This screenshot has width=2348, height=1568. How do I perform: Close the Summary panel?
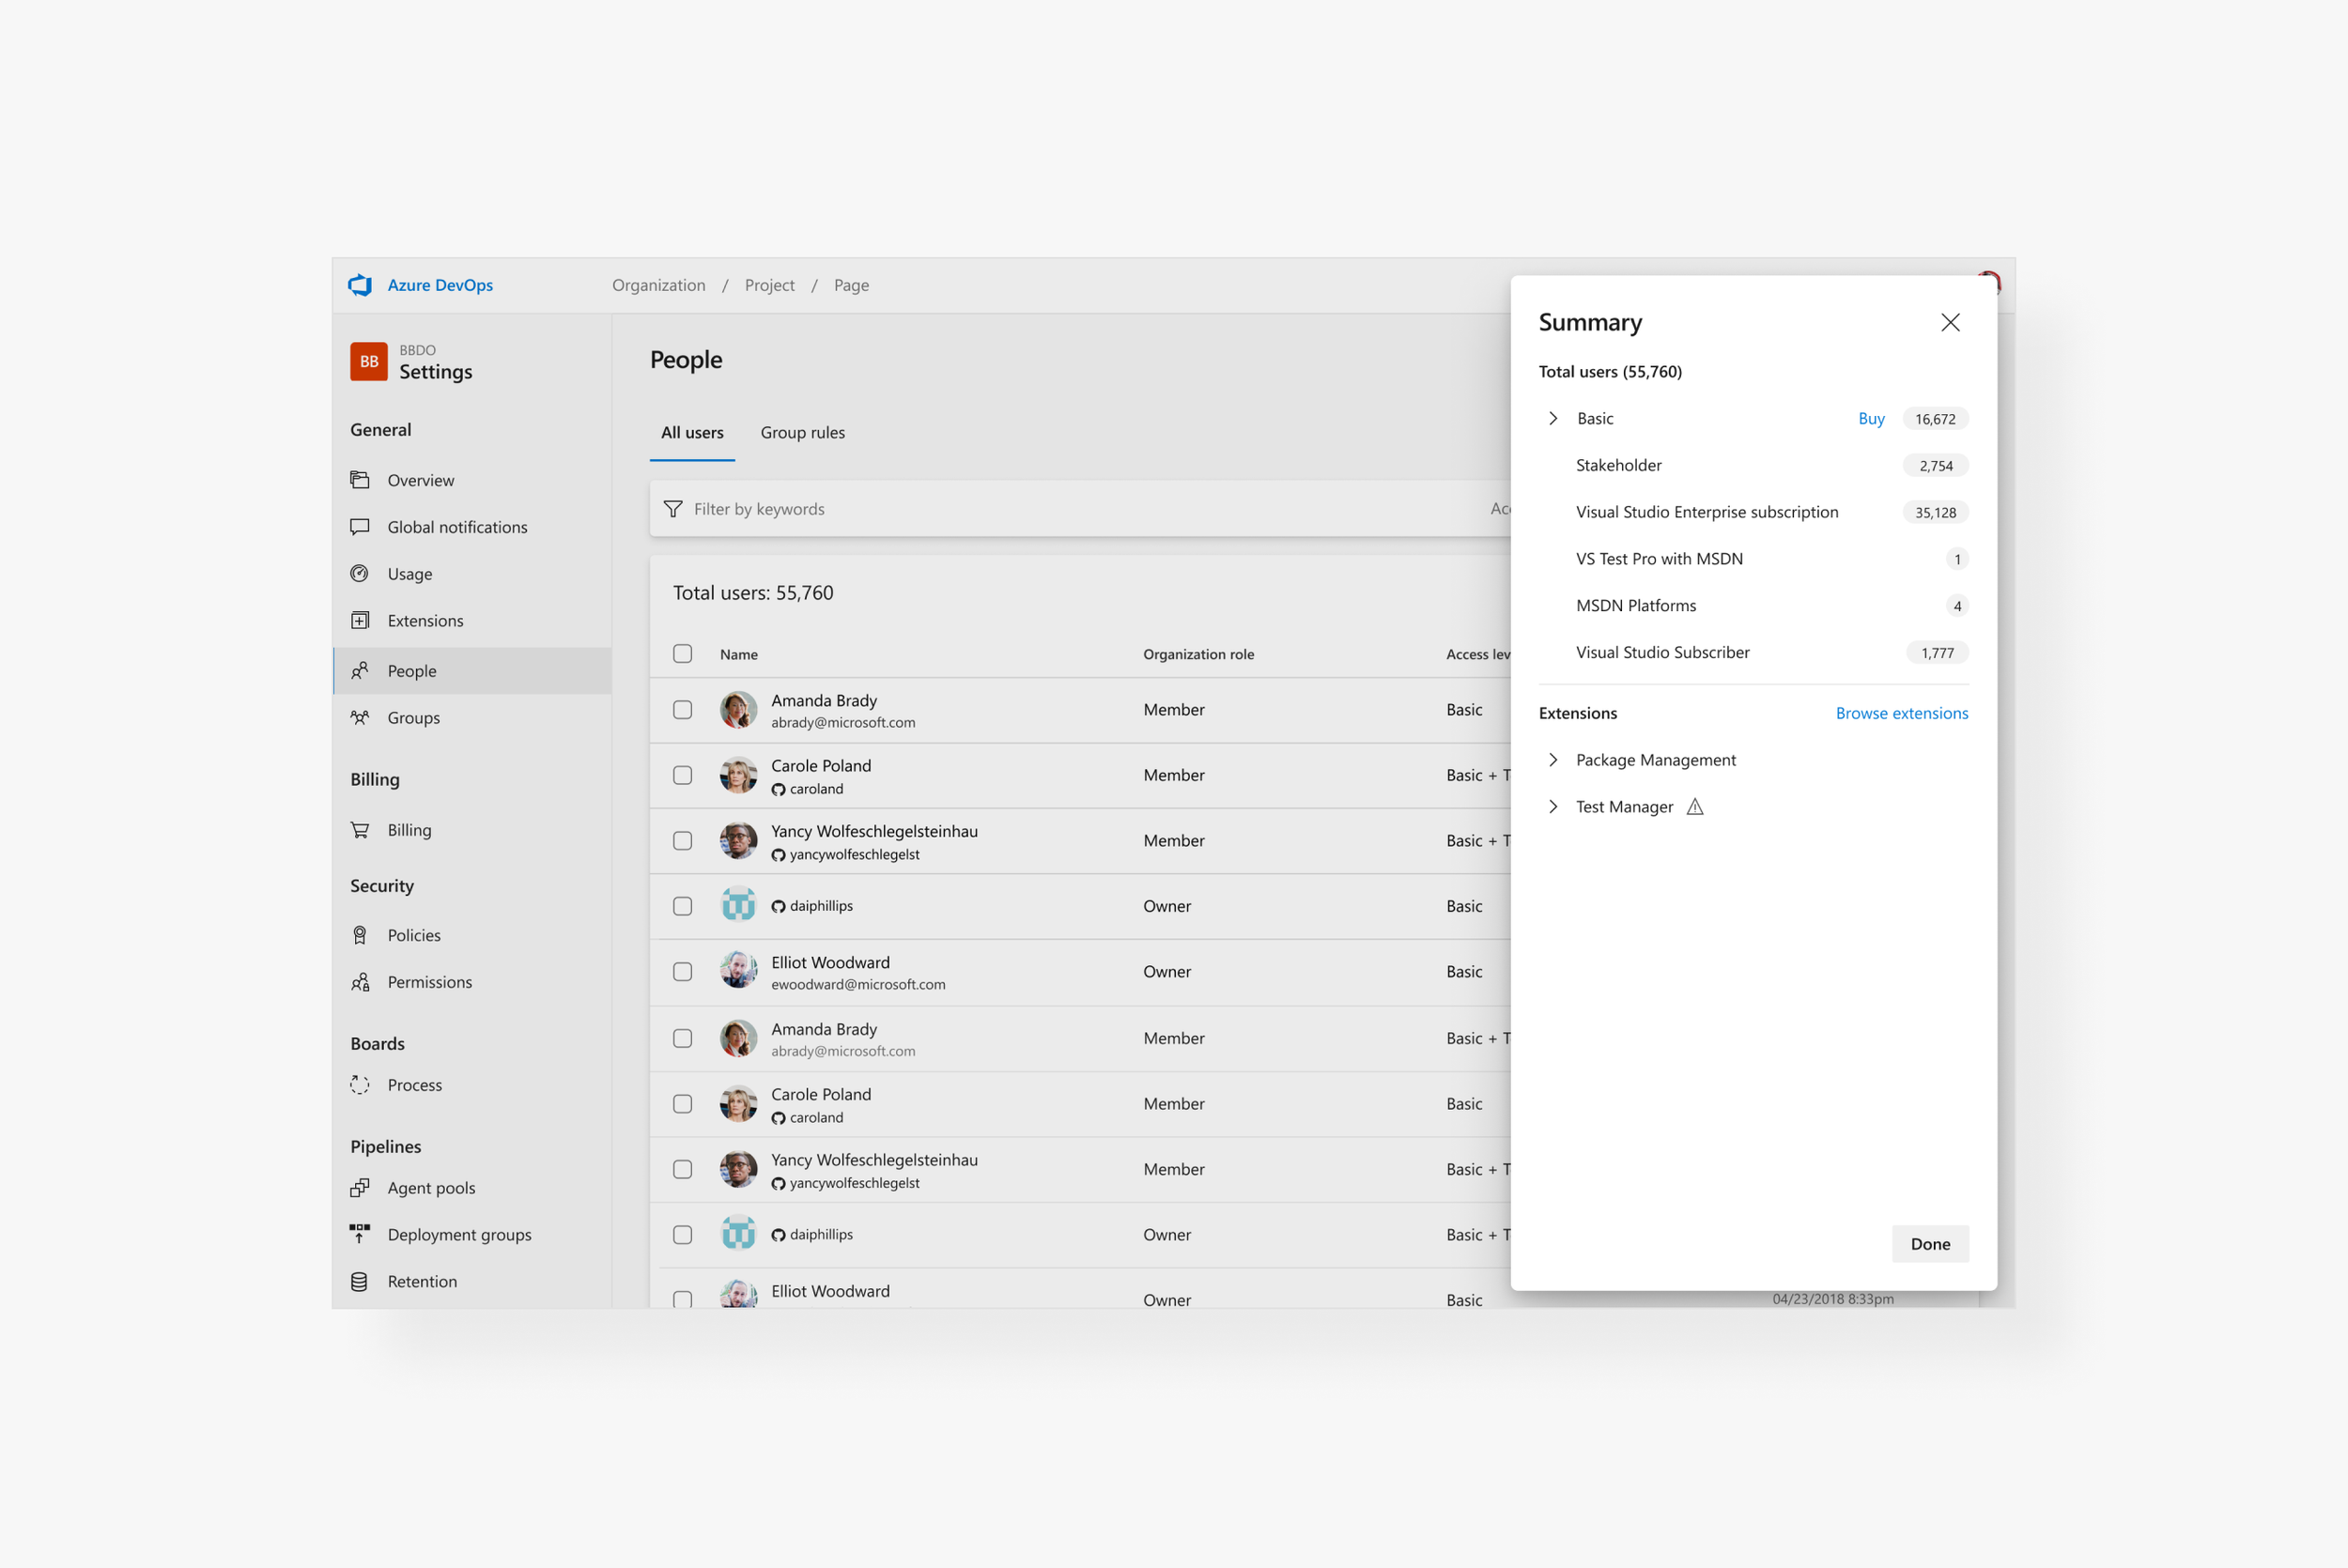(x=1950, y=322)
